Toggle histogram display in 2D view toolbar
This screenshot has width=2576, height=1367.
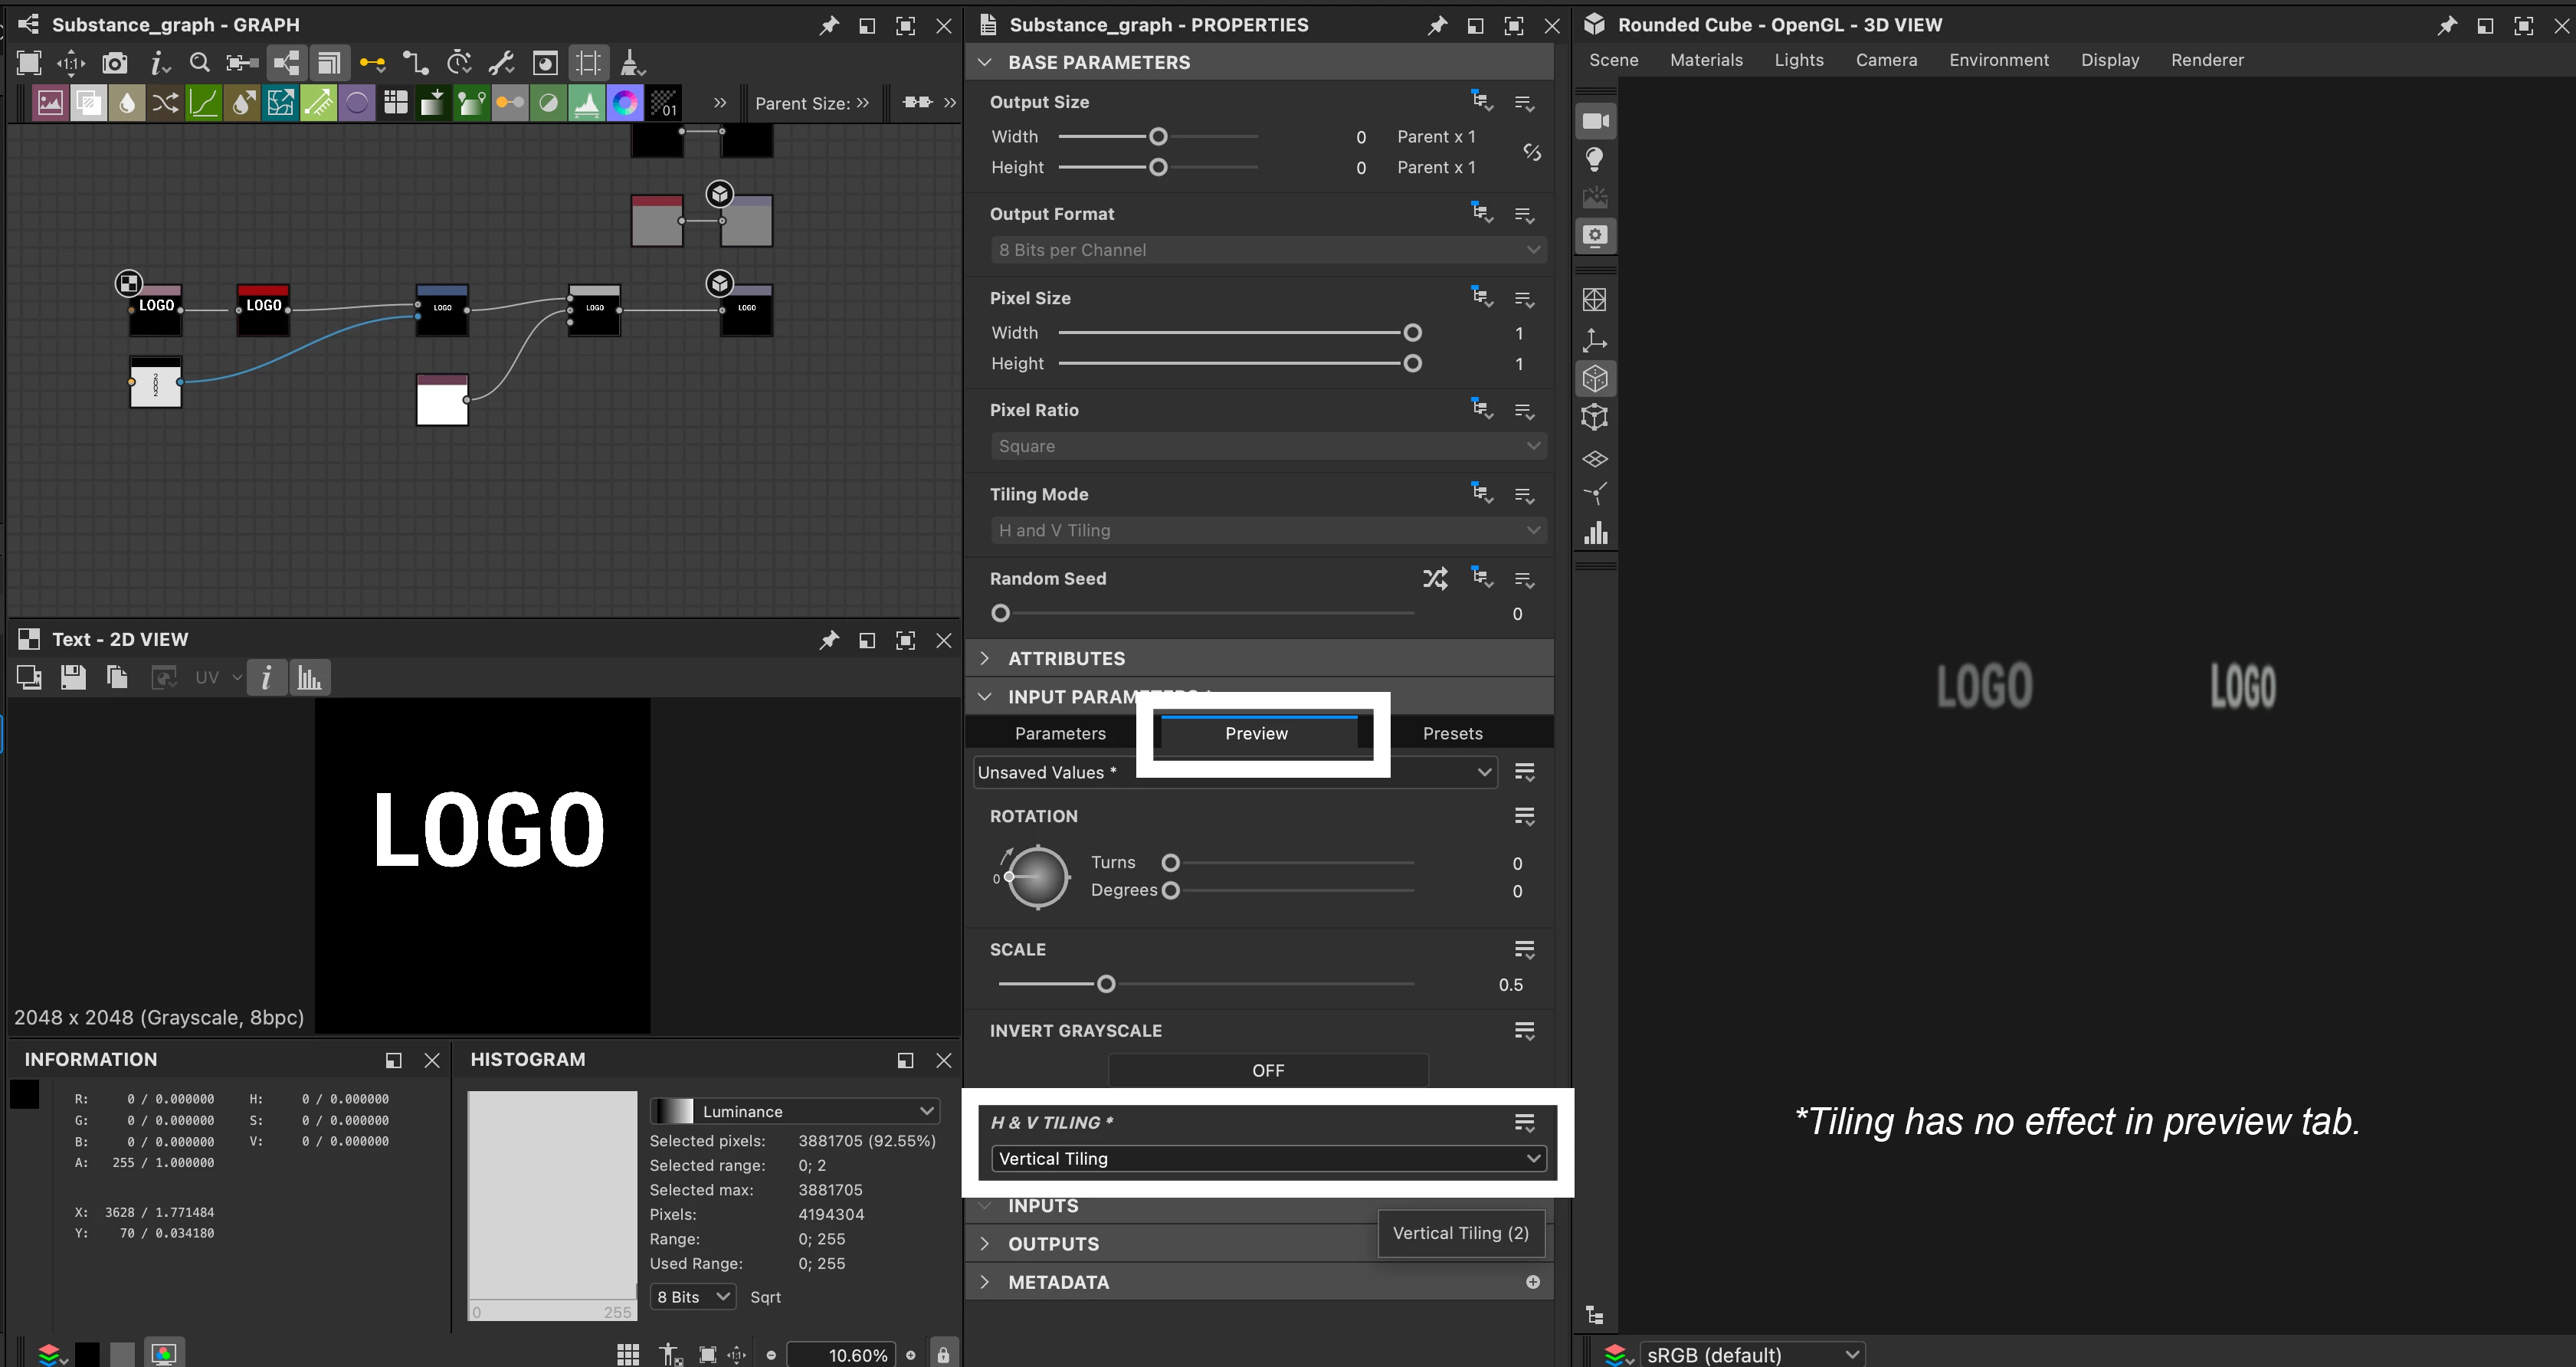coord(309,678)
